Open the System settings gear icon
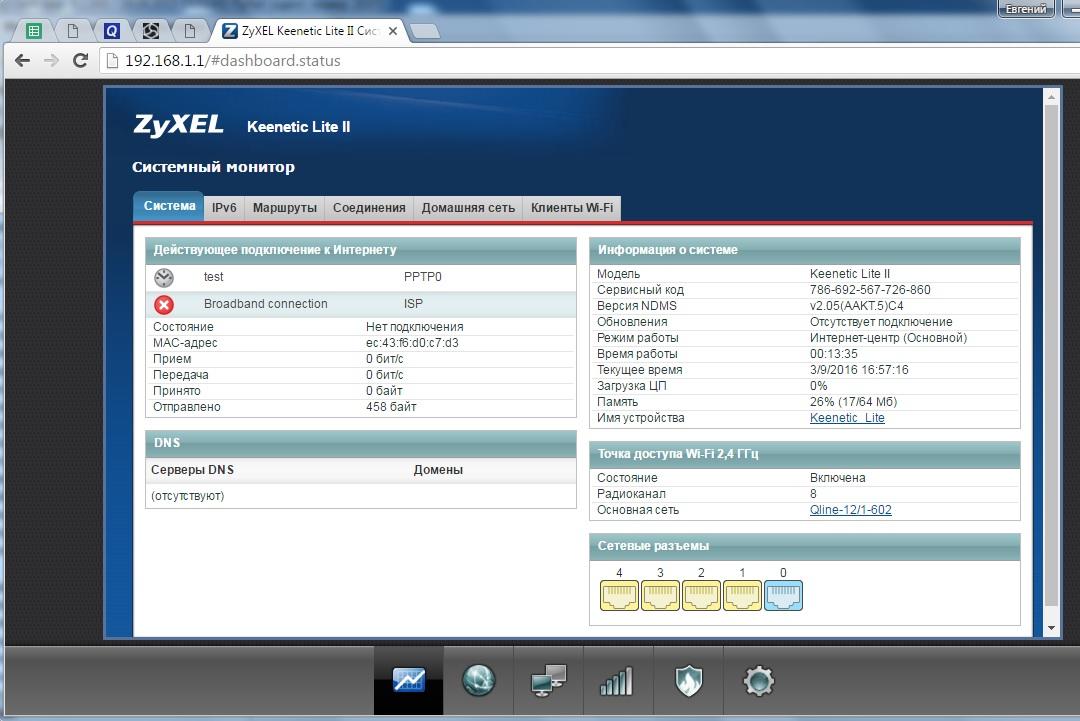The height and width of the screenshot is (721, 1080). [758, 681]
